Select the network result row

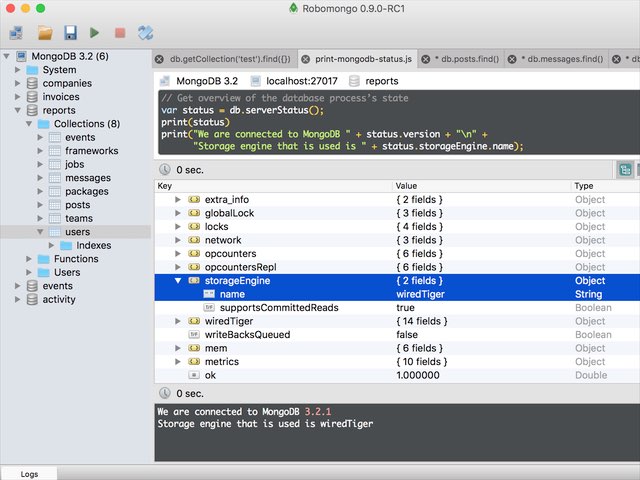coord(397,240)
